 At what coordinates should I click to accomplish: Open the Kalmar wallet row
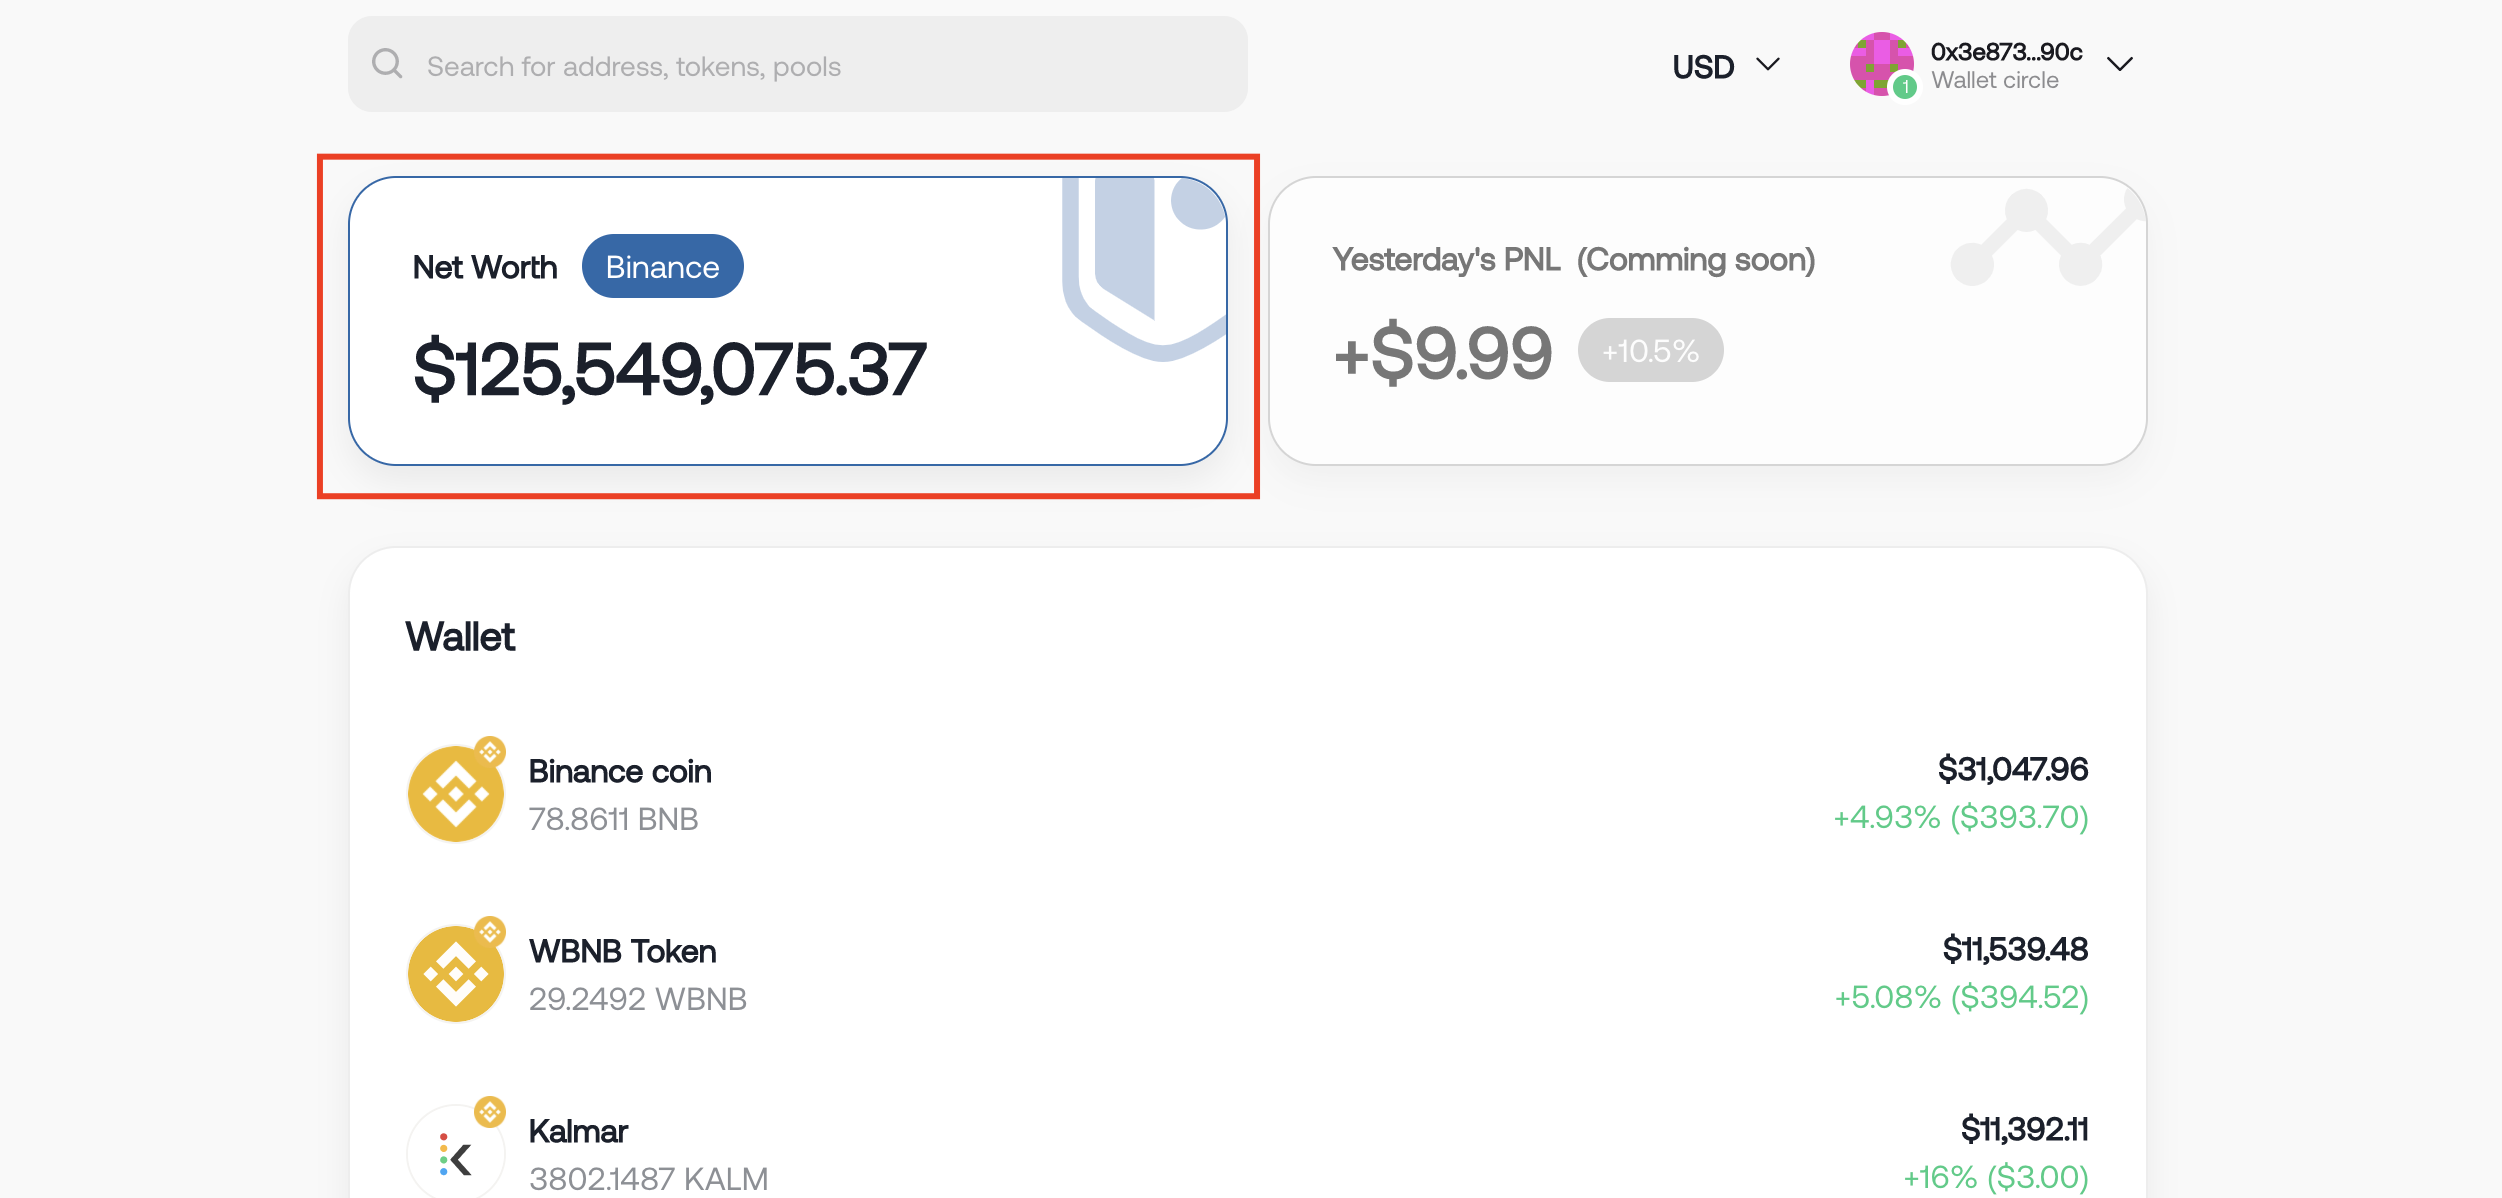tap(1247, 1152)
